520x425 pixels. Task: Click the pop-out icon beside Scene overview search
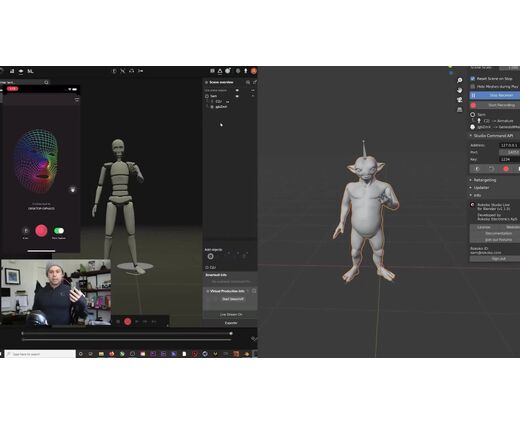pyautogui.click(x=255, y=82)
